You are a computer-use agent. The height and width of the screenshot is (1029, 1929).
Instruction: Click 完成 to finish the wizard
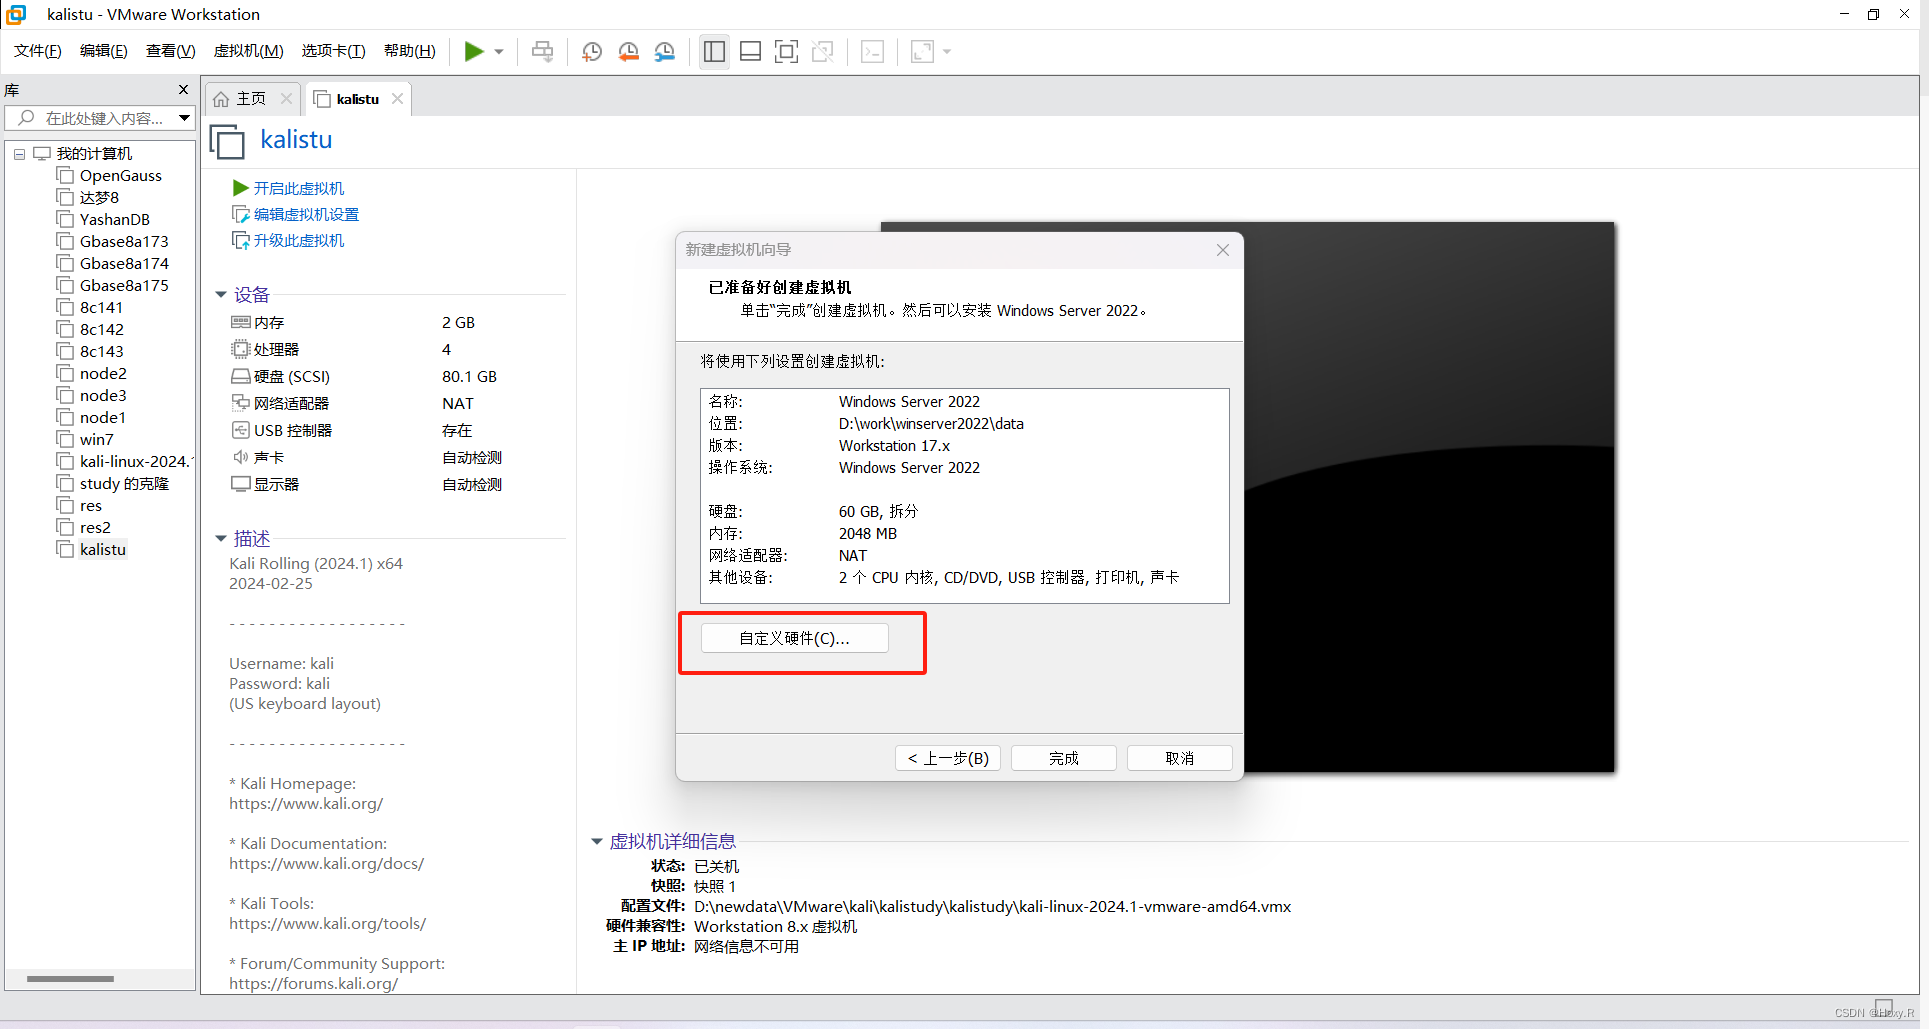point(1064,758)
